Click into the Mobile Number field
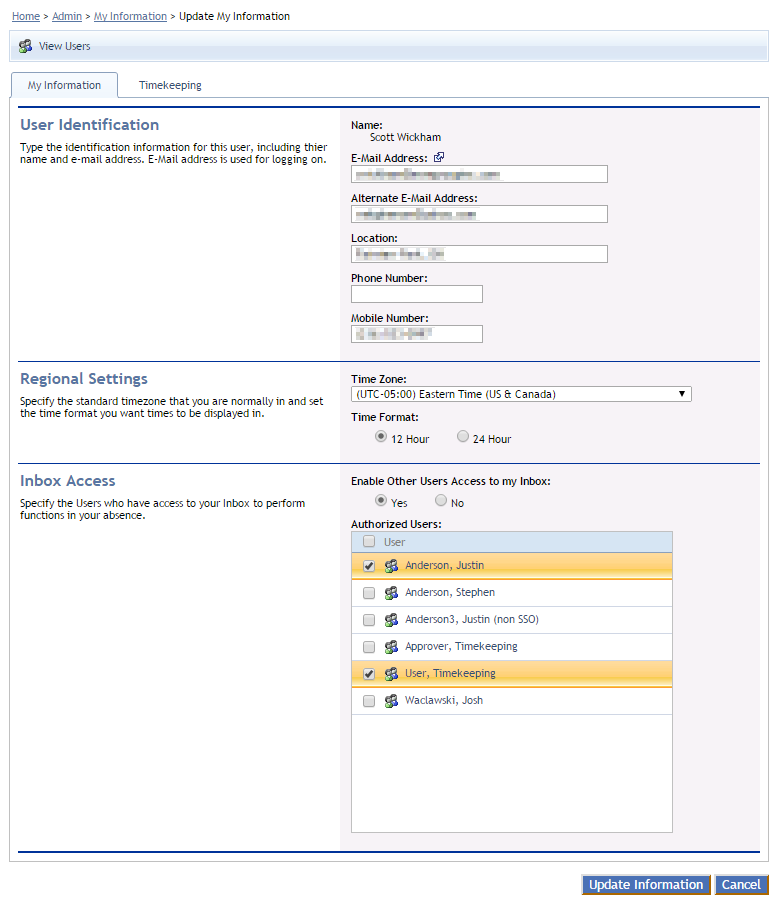779x906 pixels. 417,334
